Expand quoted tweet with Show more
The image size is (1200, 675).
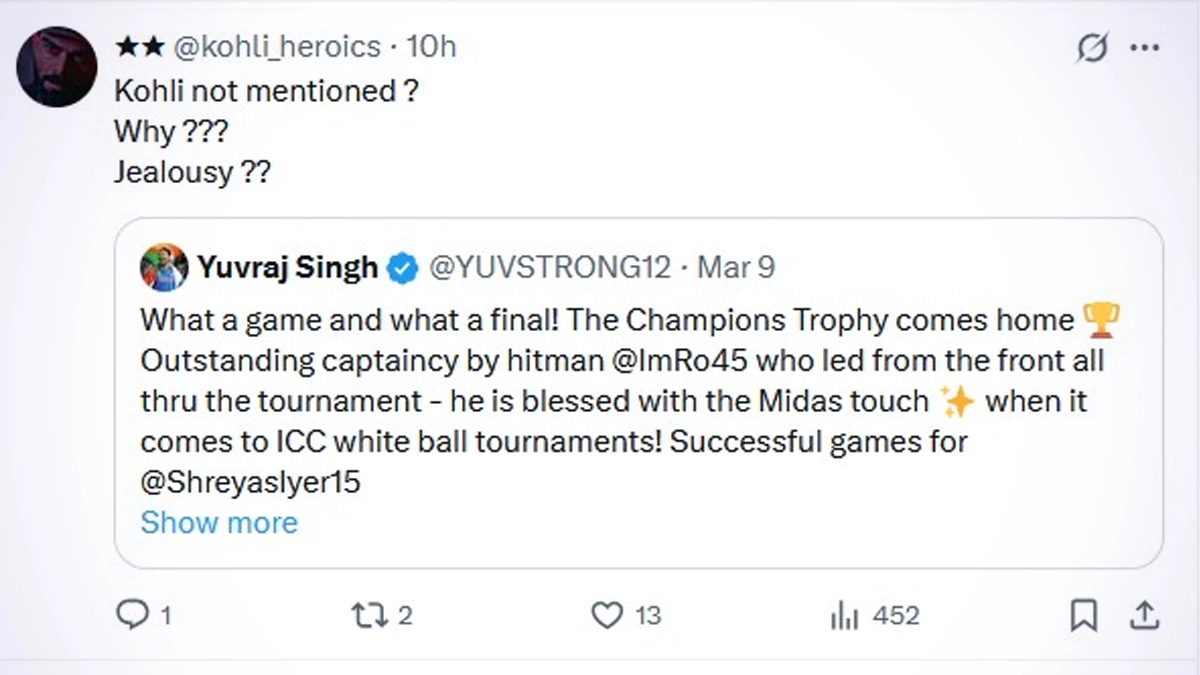click(219, 522)
